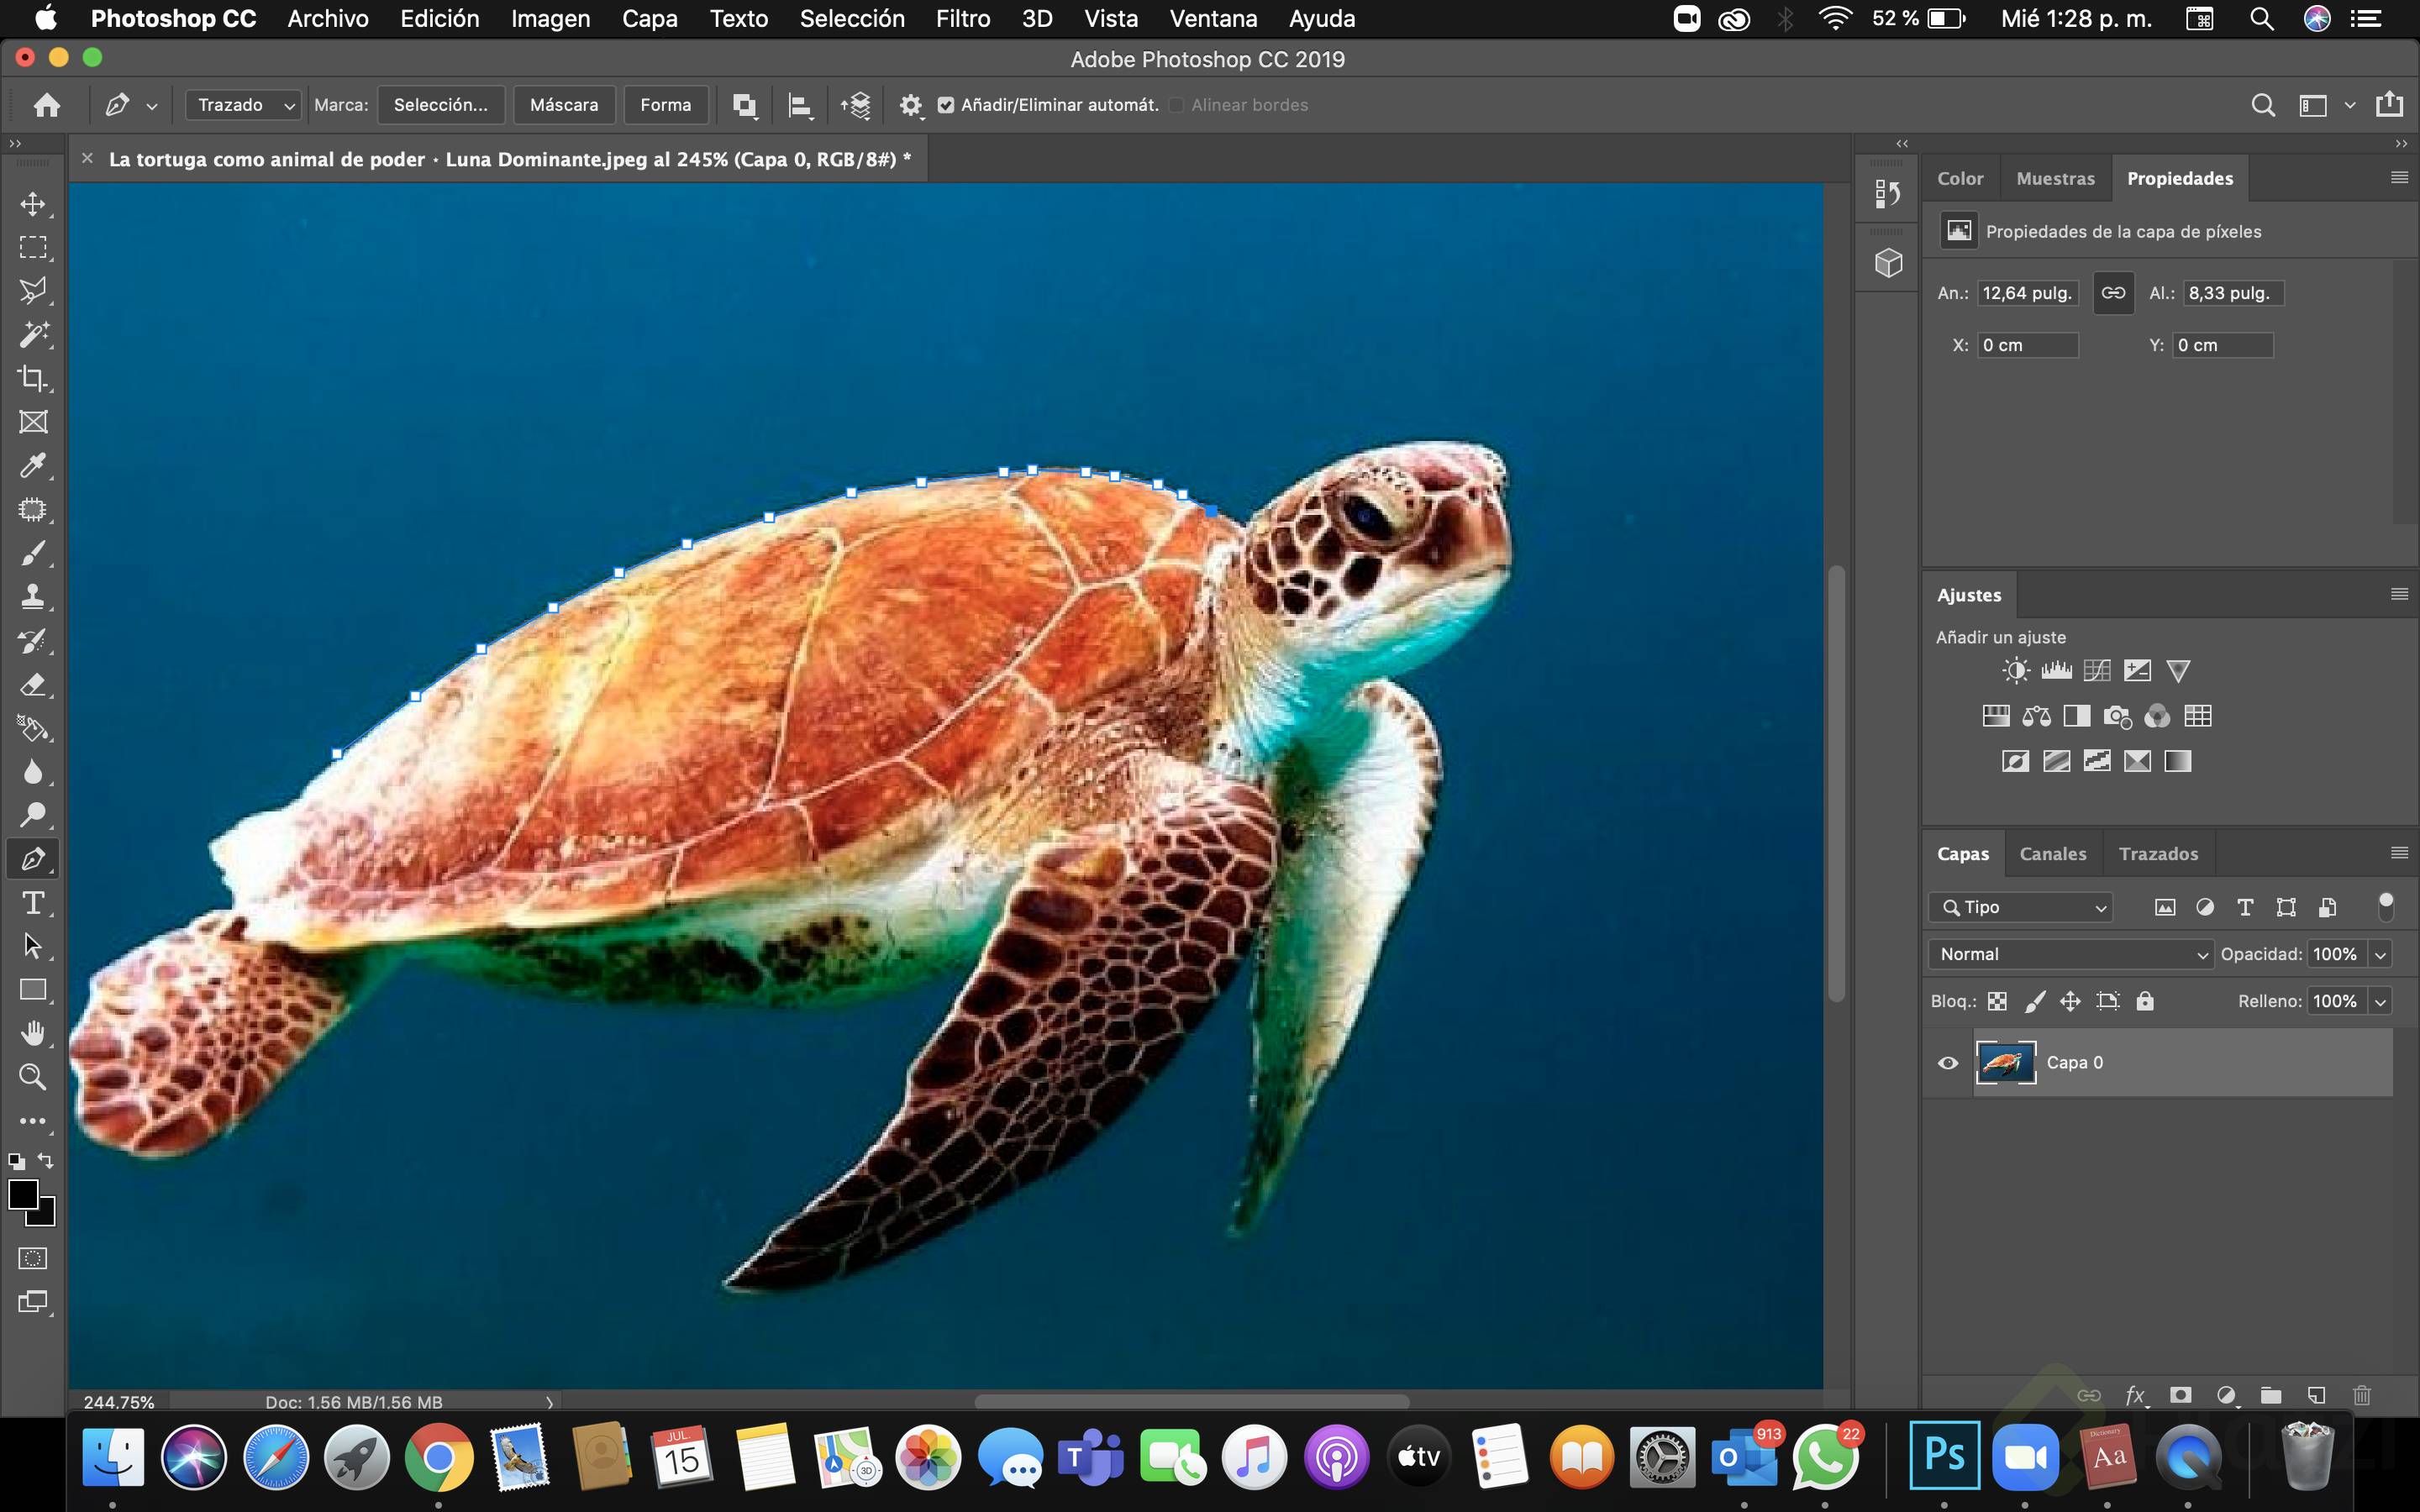Viewport: 2420px width, 1512px height.
Task: Toggle lock transparent pixels
Action: point(1997,1001)
